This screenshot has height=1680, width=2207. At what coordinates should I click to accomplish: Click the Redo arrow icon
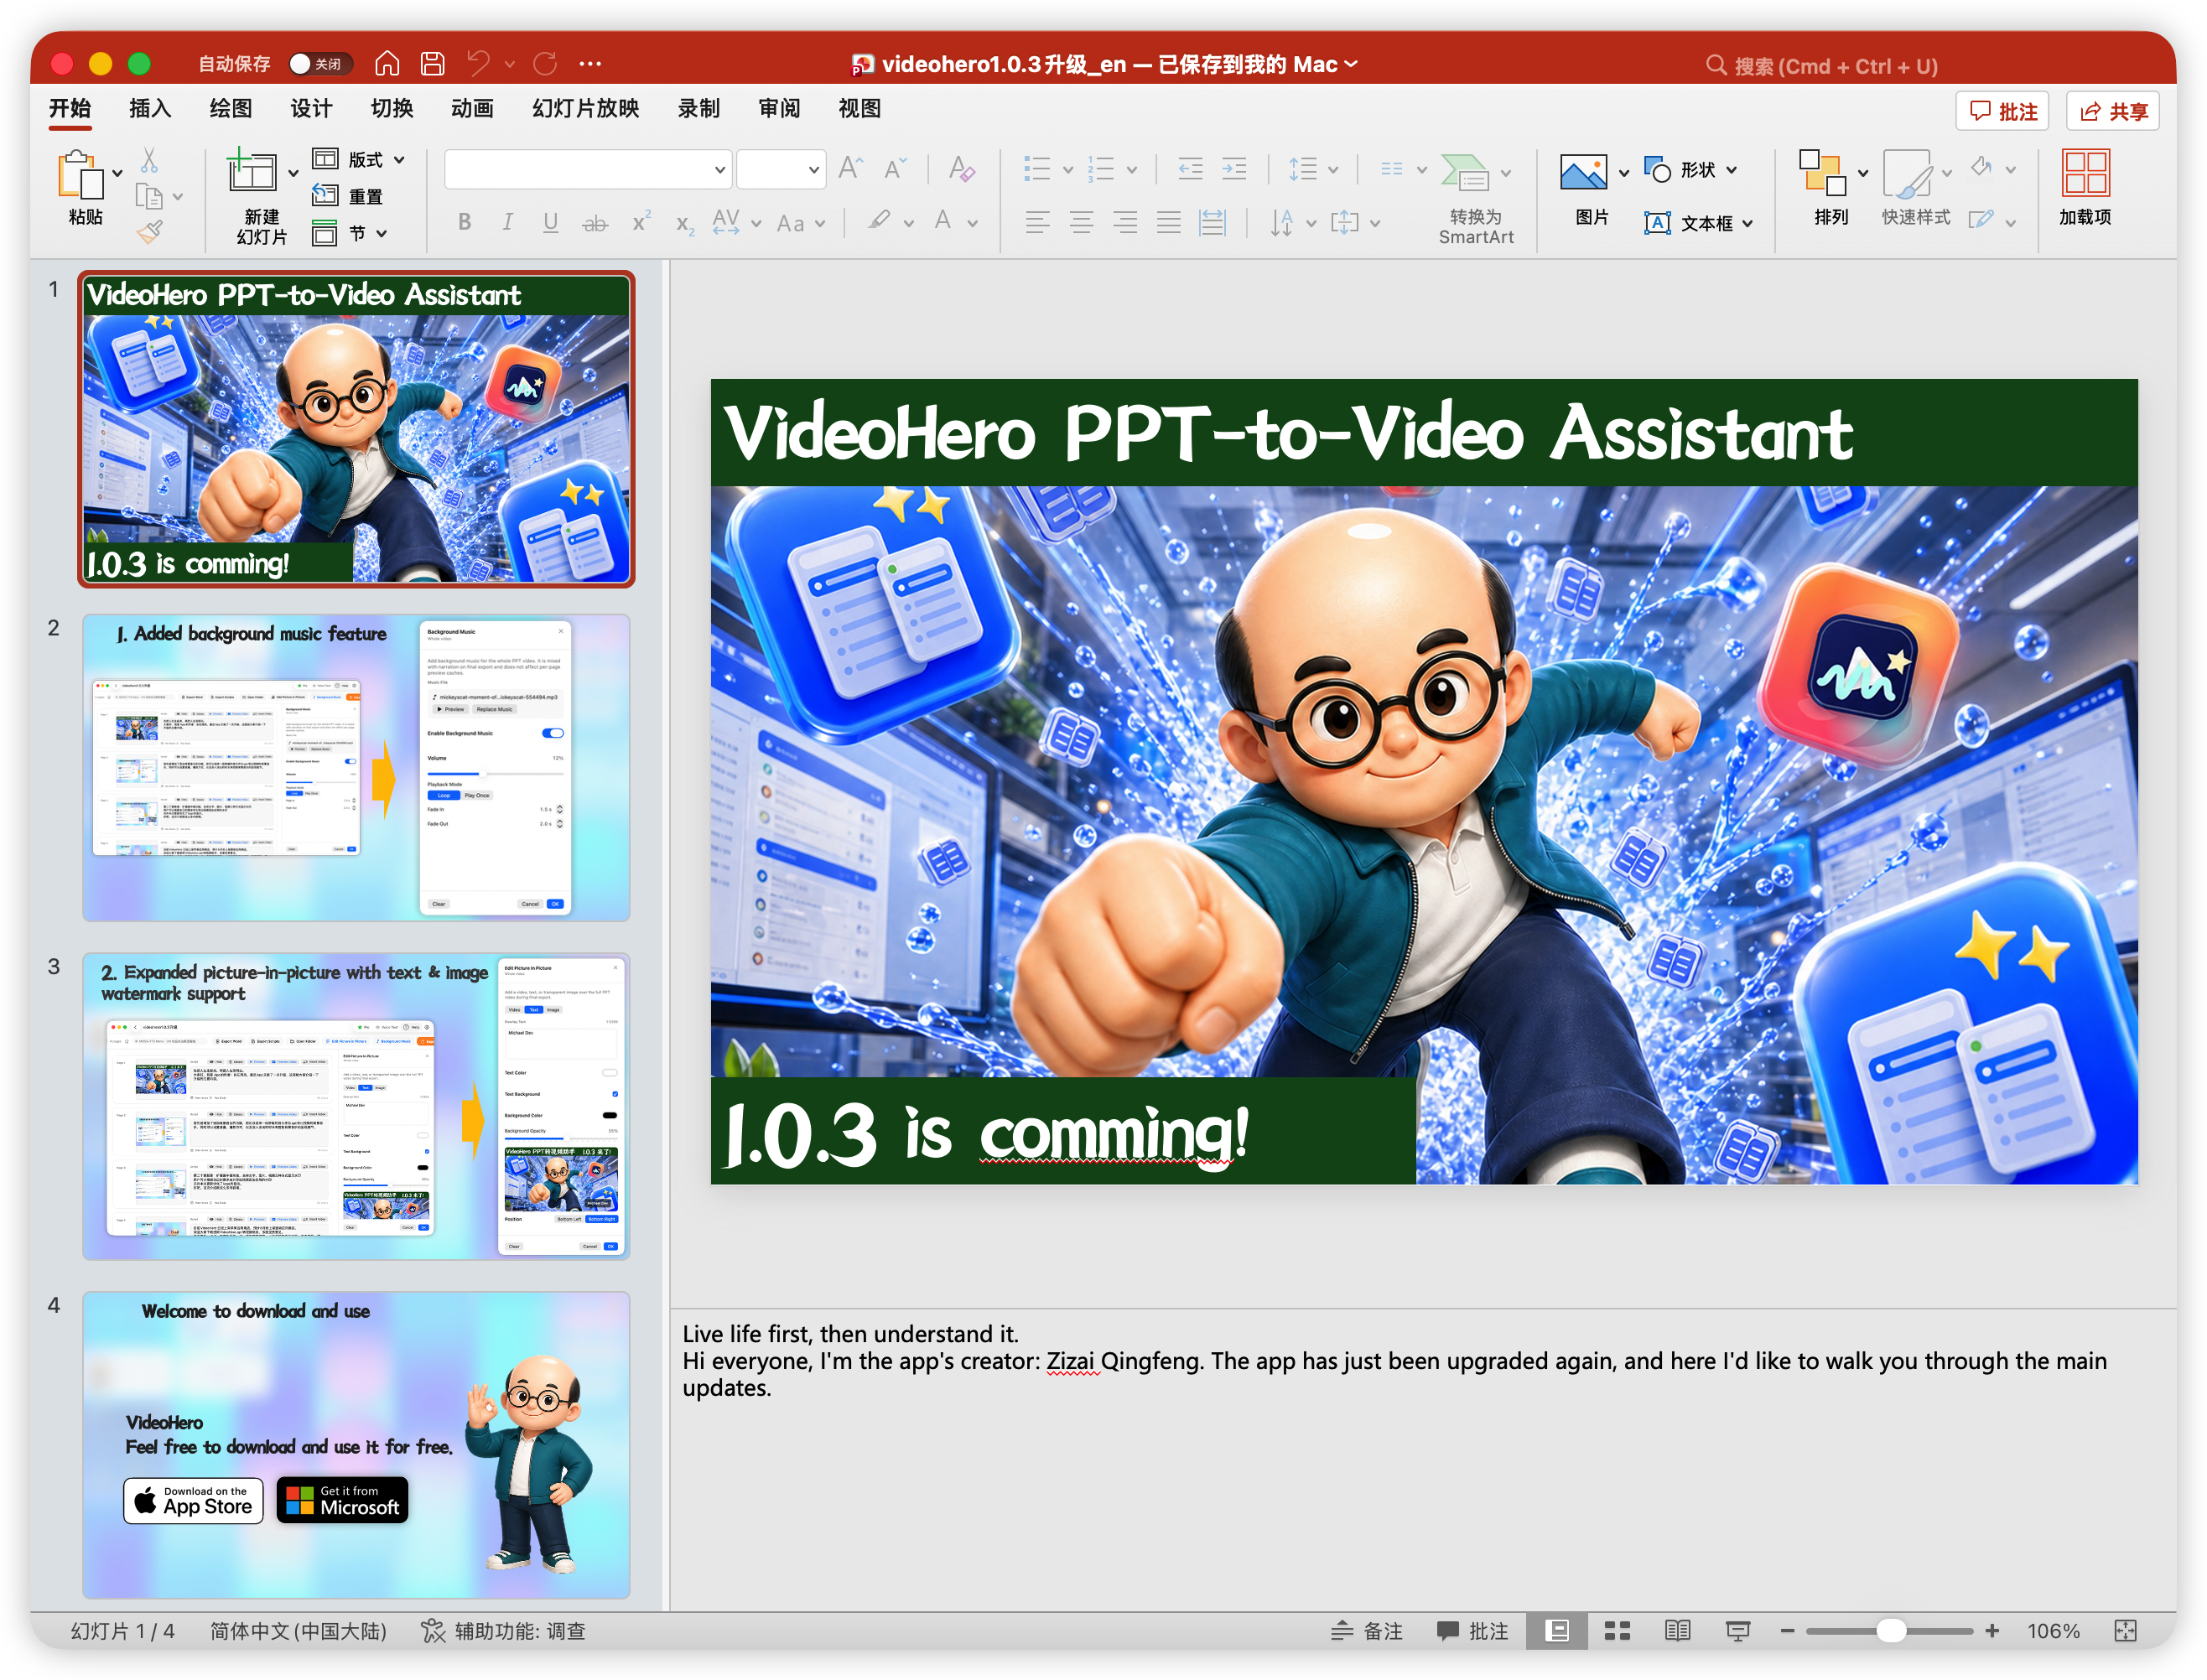tap(545, 64)
